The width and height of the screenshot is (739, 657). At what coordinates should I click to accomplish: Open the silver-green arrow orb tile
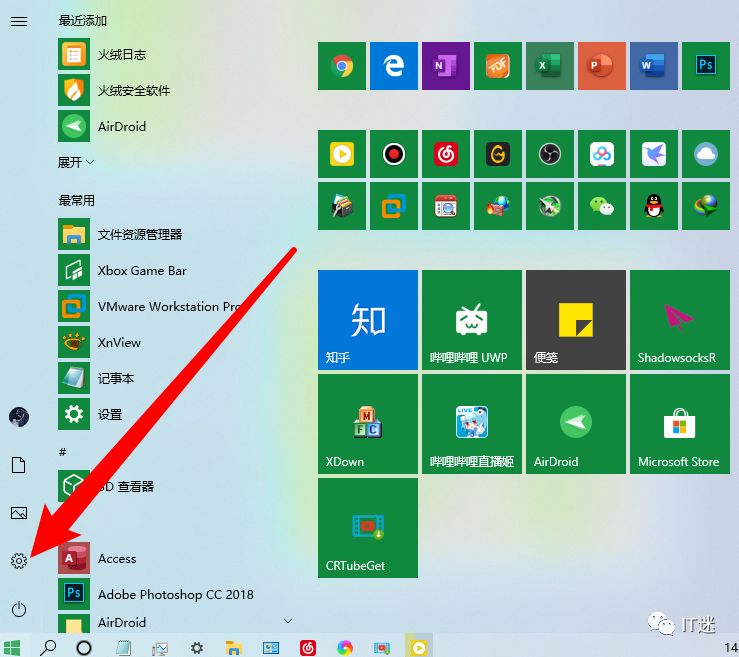click(x=550, y=206)
